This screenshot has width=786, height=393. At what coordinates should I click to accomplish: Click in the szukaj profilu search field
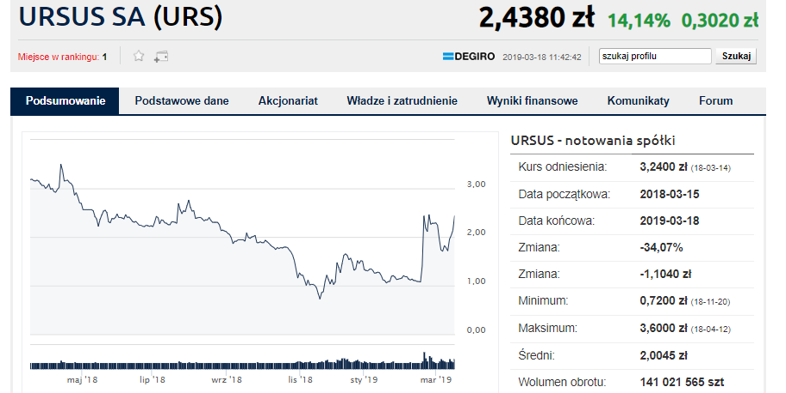[x=655, y=56]
